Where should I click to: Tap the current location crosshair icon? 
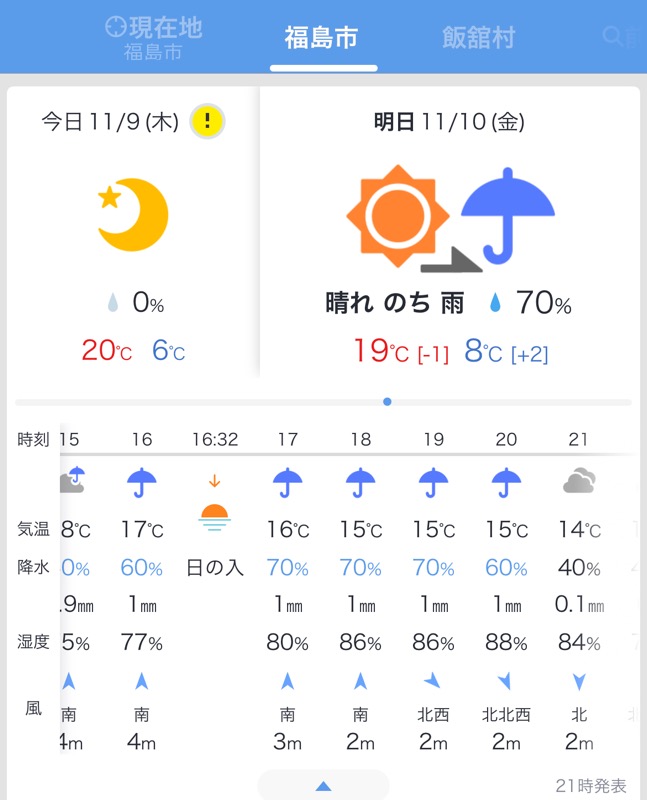coord(116,27)
